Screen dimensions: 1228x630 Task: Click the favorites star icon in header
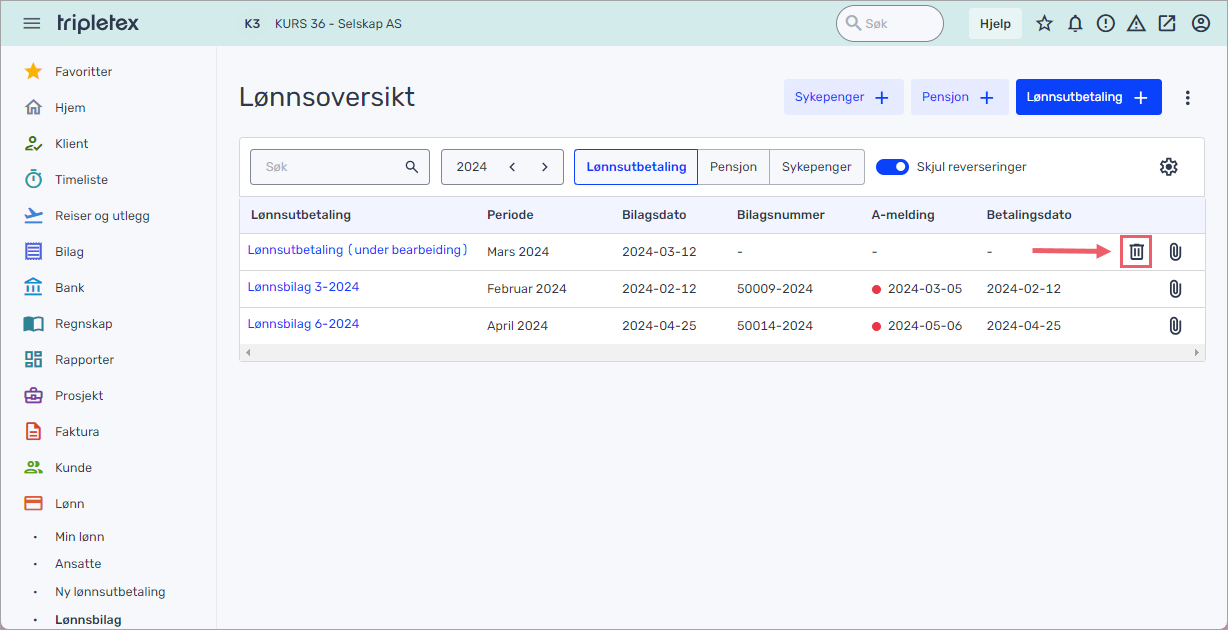1044,23
